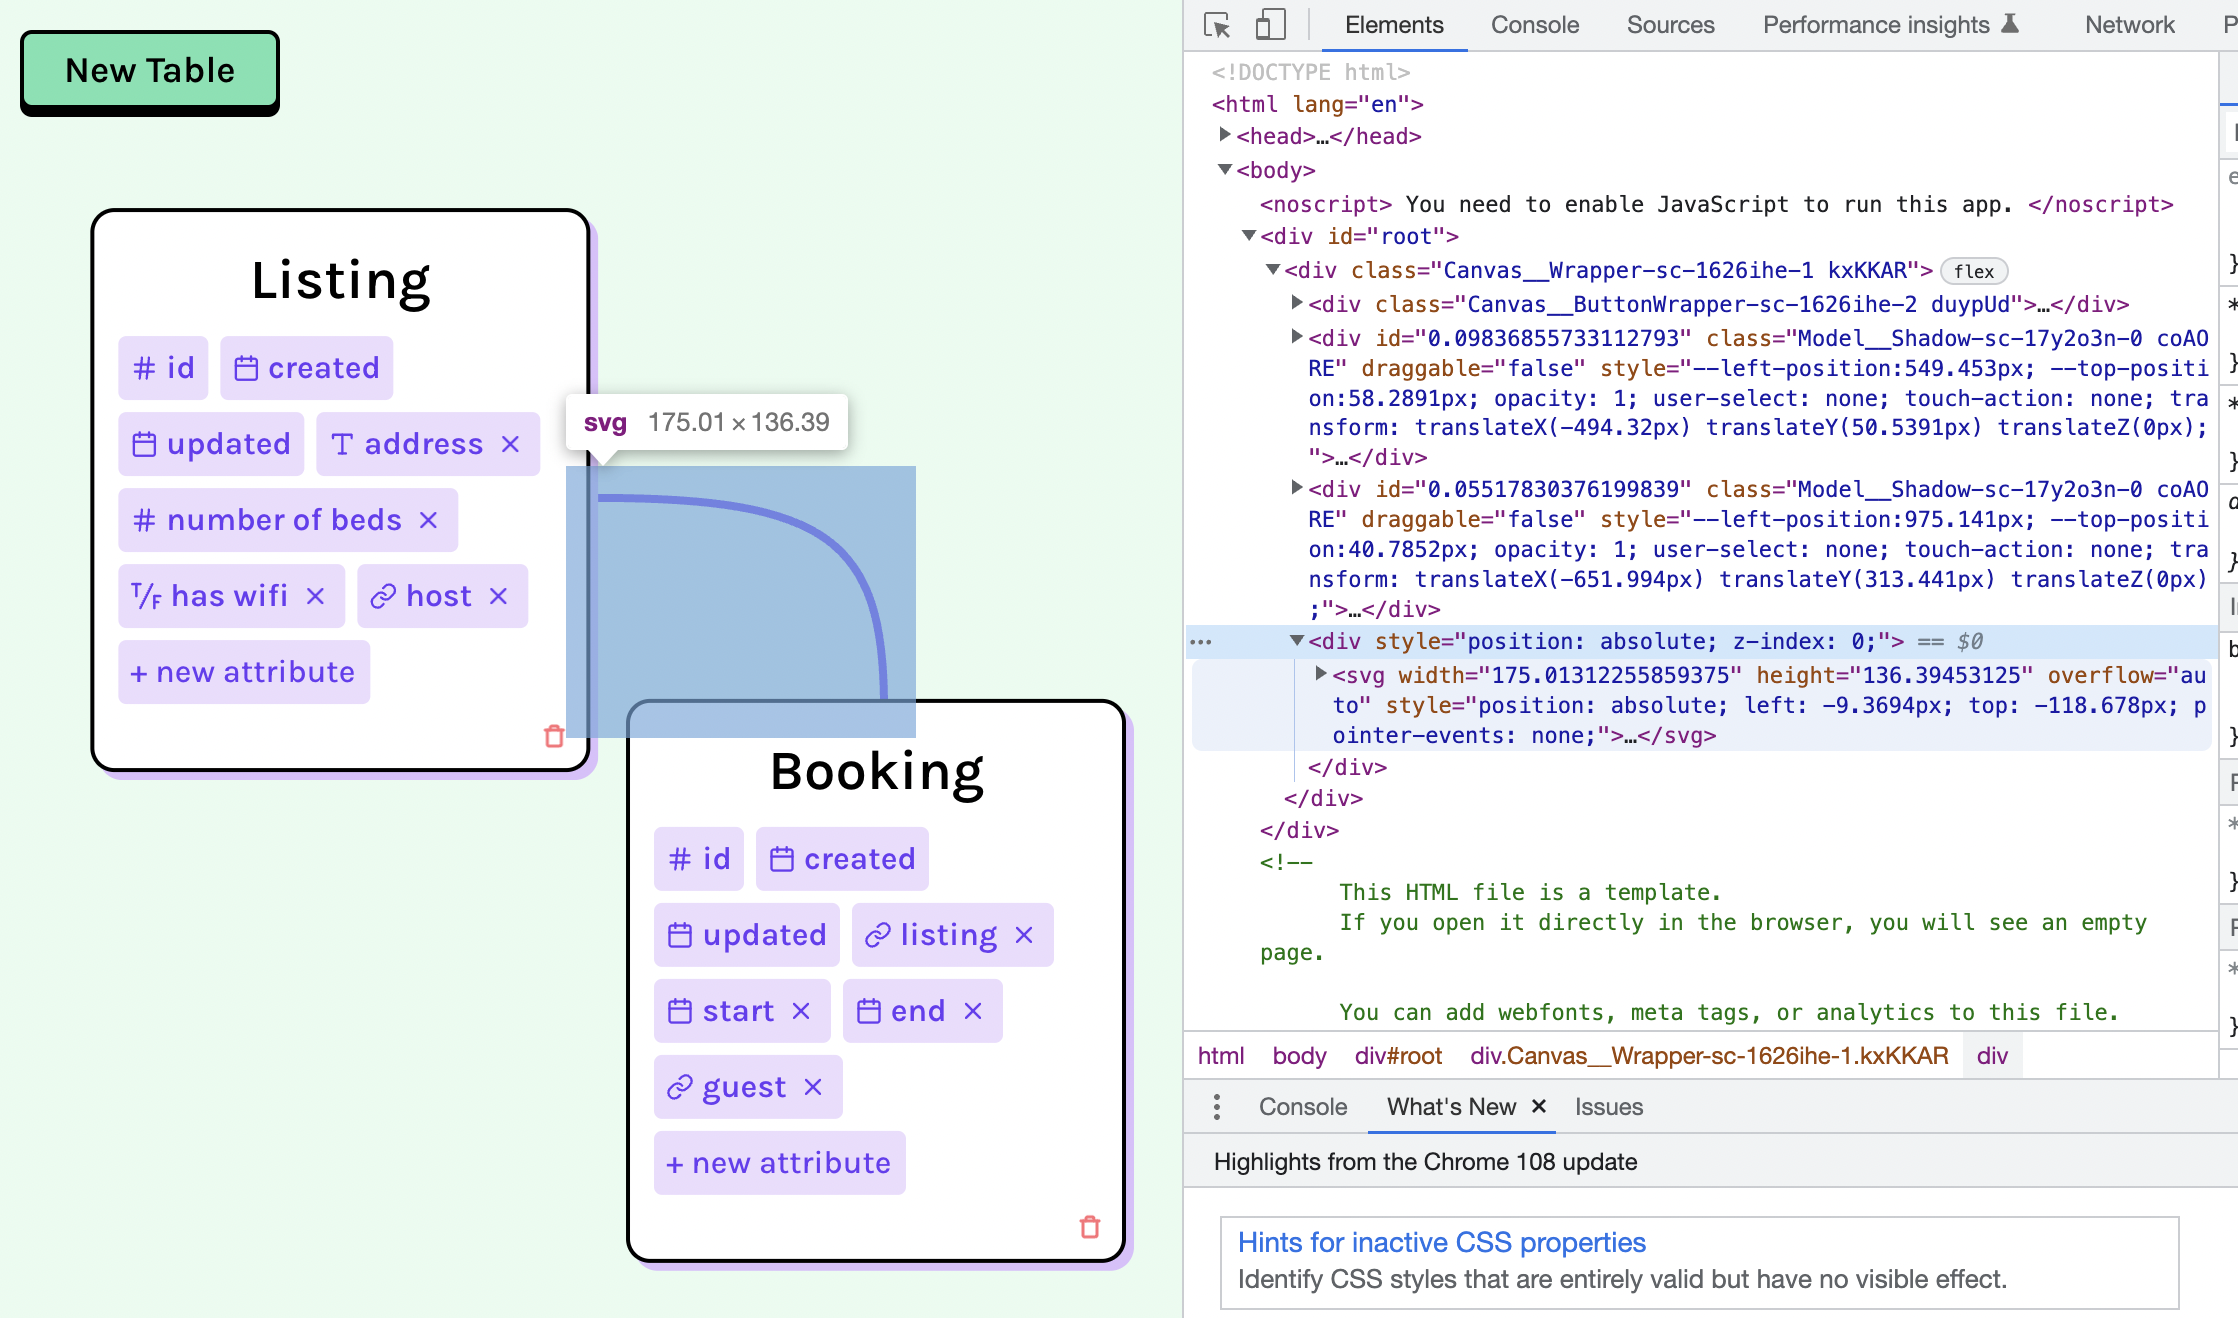Click the calendar icon on the start attribute
Image resolution: width=2238 pixels, height=1318 pixels.
click(x=679, y=1010)
